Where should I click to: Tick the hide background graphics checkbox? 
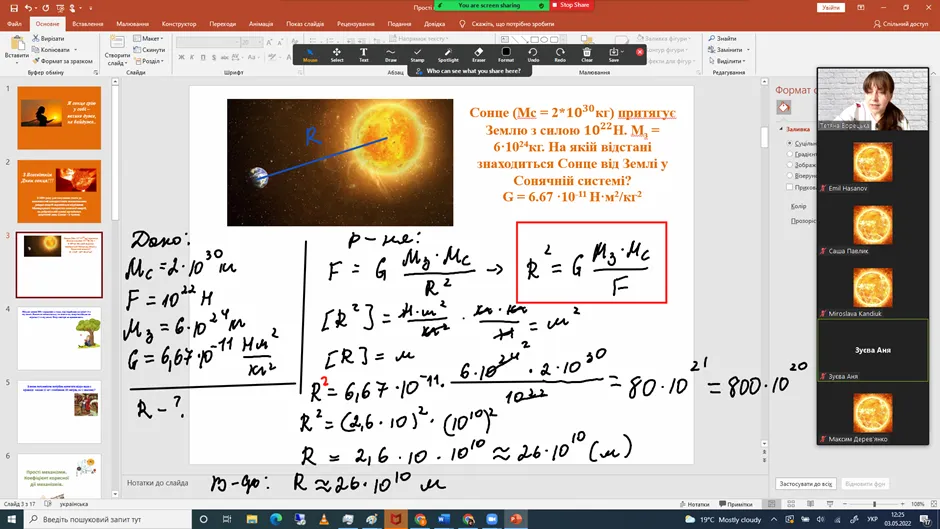click(789, 187)
